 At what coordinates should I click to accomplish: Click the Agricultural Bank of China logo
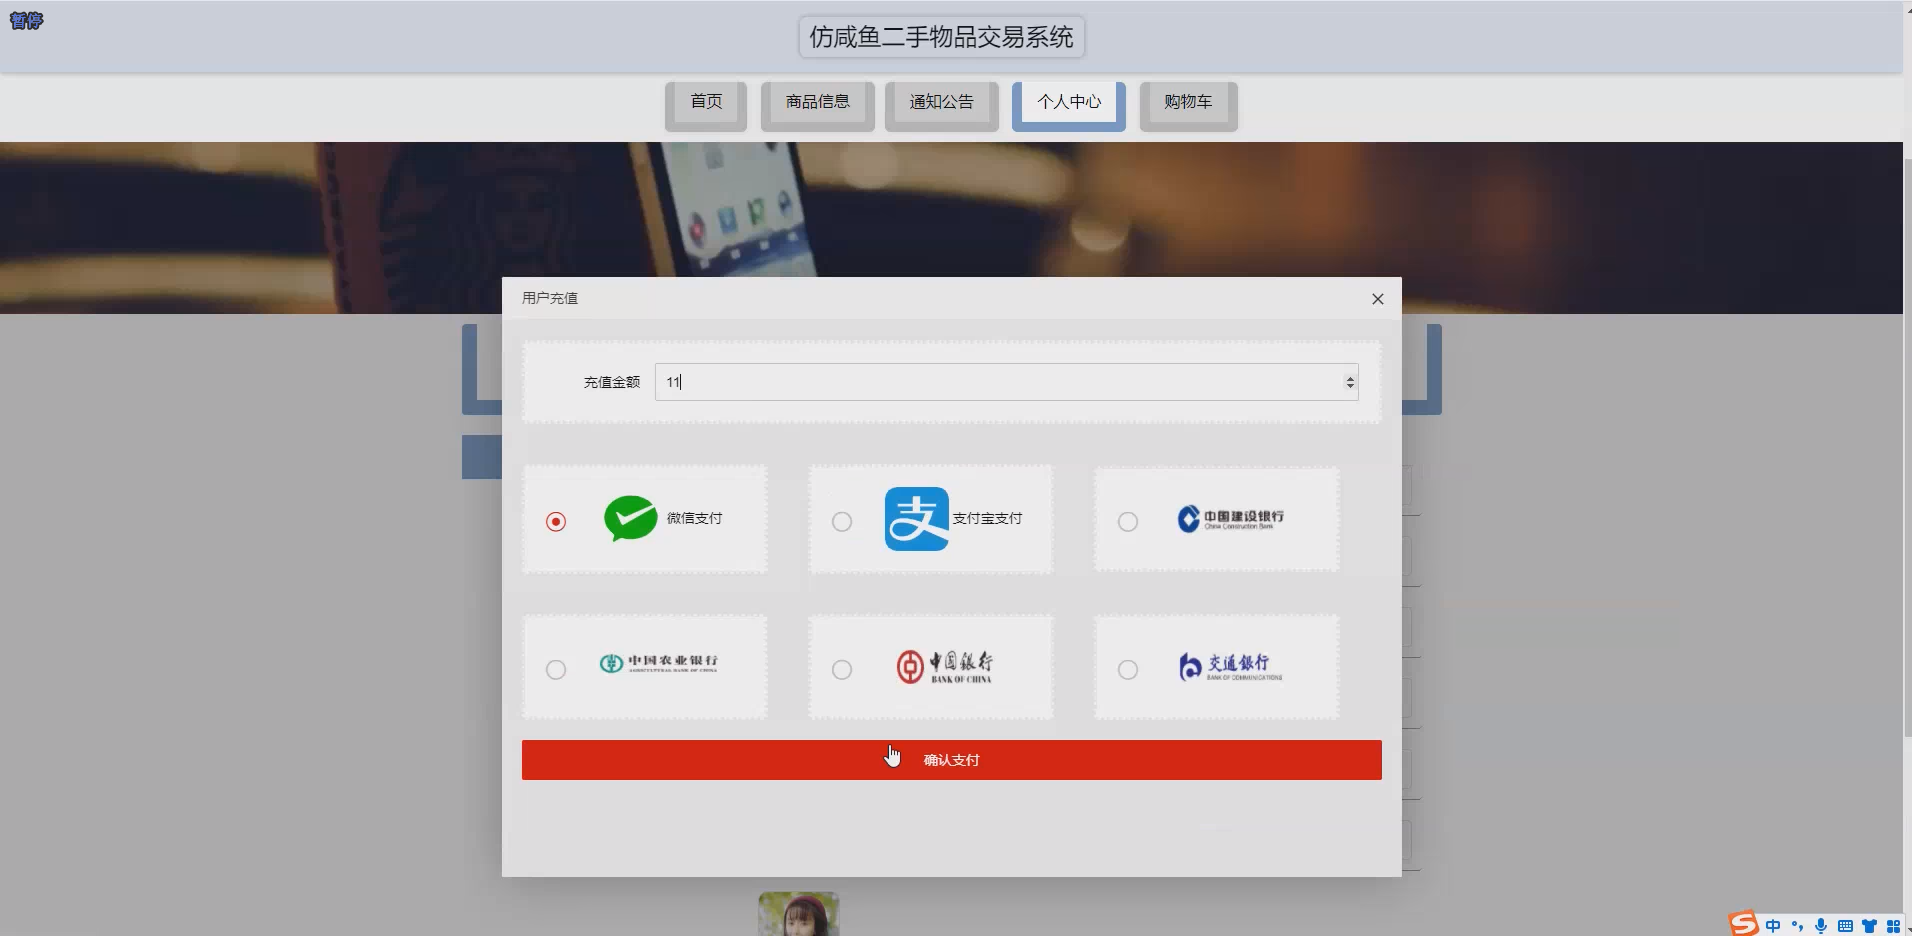pyautogui.click(x=658, y=663)
